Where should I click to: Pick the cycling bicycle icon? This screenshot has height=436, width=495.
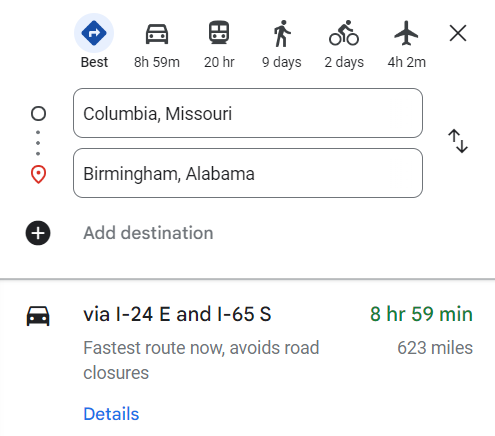(344, 33)
